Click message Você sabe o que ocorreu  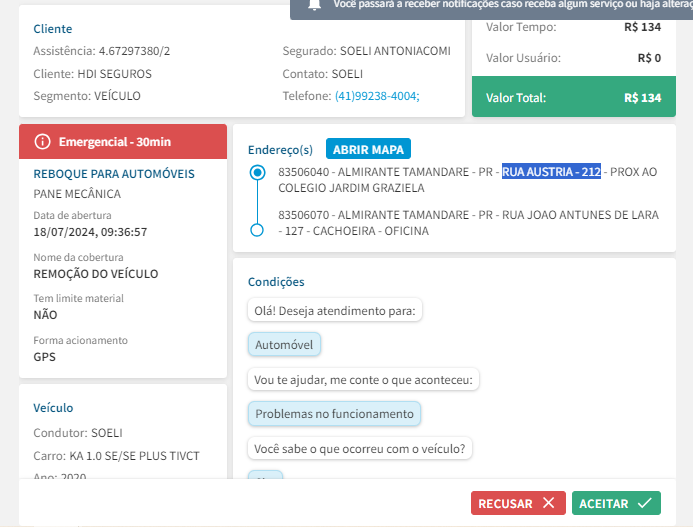360,448
